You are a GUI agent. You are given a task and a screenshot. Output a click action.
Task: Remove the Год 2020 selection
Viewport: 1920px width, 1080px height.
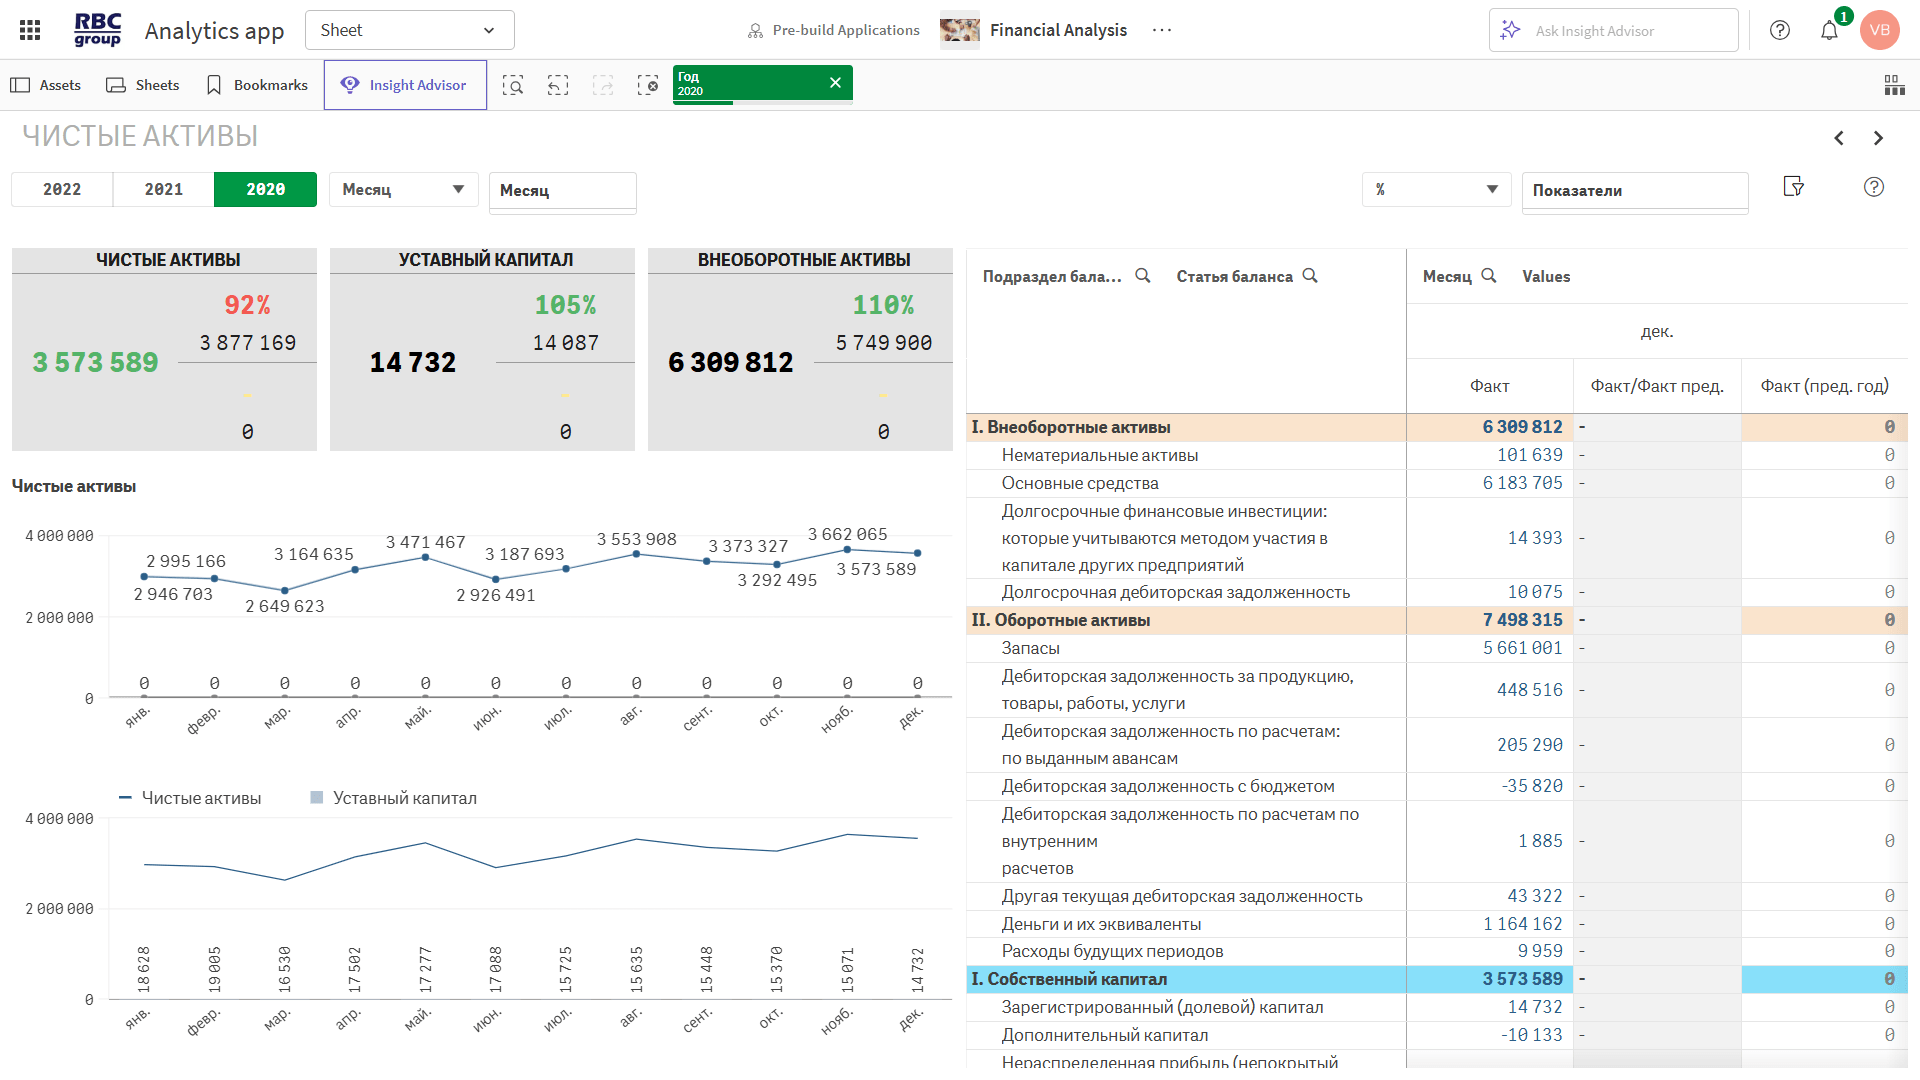(x=835, y=83)
